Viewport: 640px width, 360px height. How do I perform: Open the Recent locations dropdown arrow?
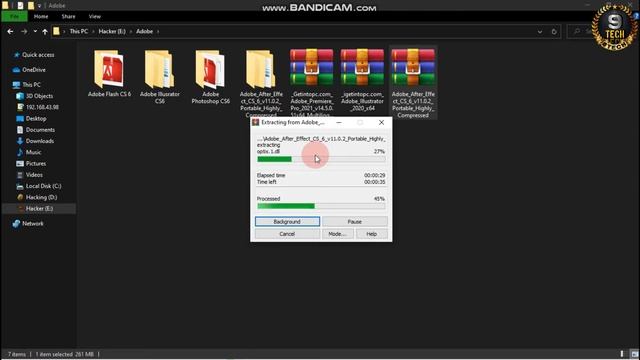[35, 31]
